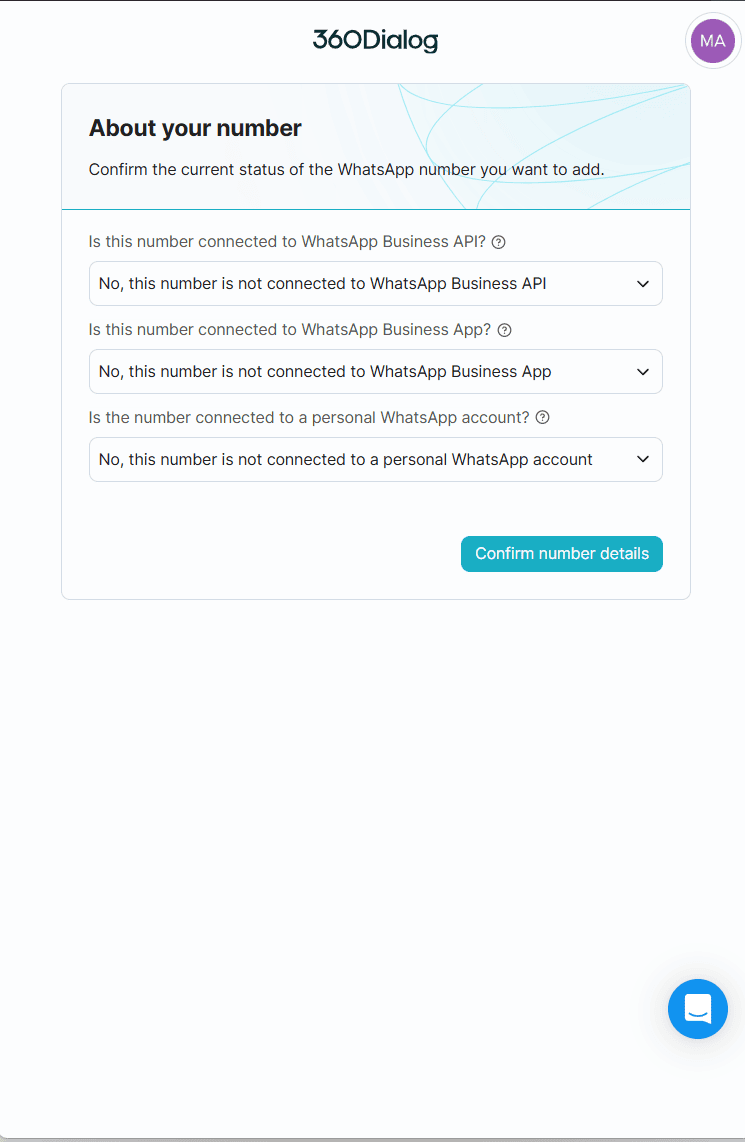745x1142 pixels.
Task: Open the WhatsApp Business App status dropdown
Action: [350, 372]
